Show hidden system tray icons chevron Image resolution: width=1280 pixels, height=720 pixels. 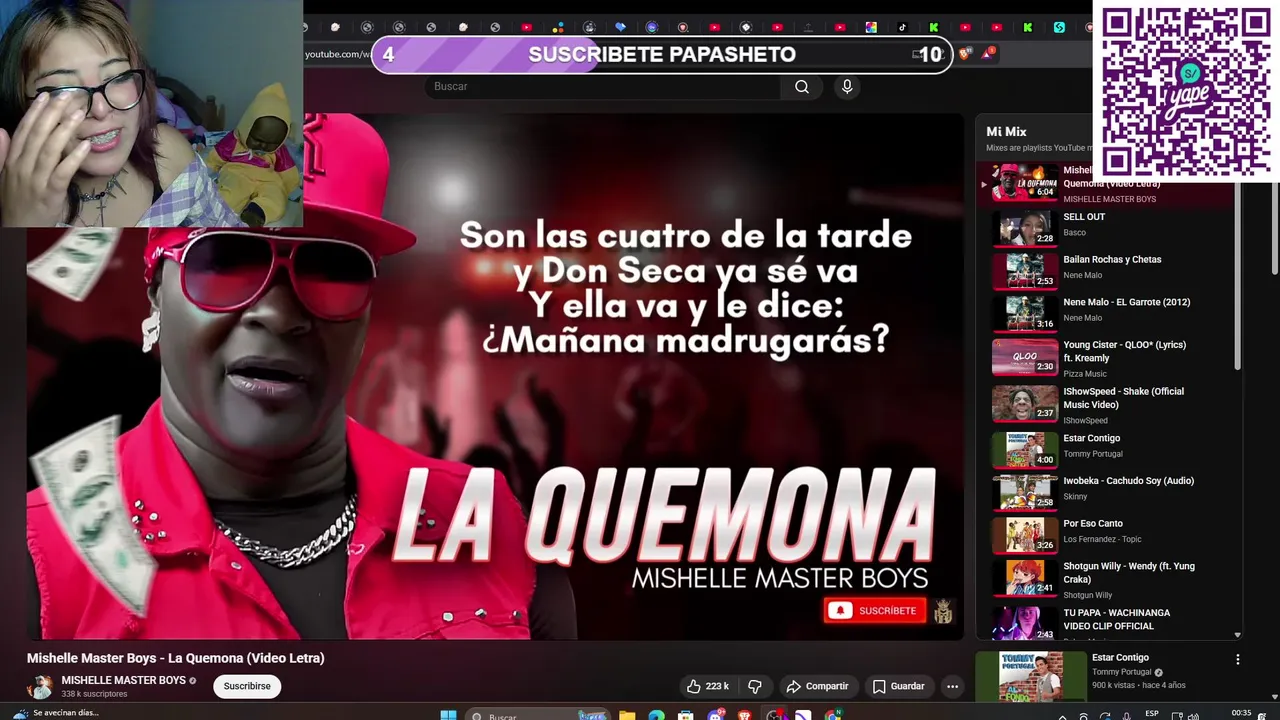[1062, 716]
